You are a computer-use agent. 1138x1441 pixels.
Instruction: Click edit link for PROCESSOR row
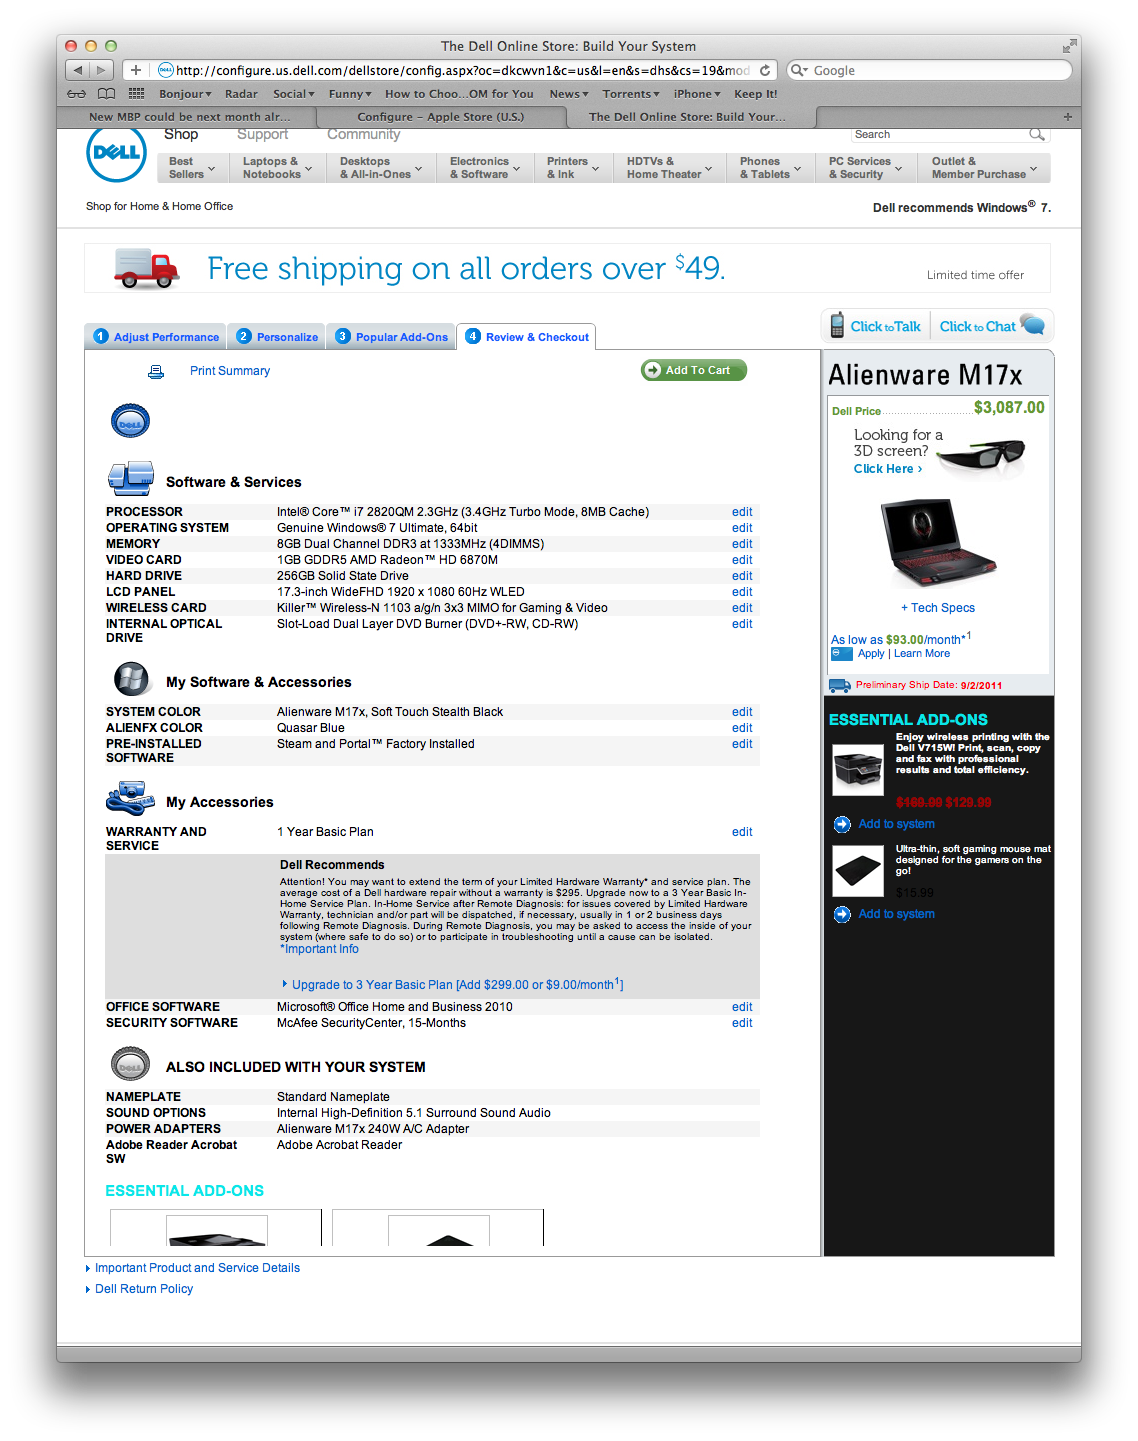742,512
